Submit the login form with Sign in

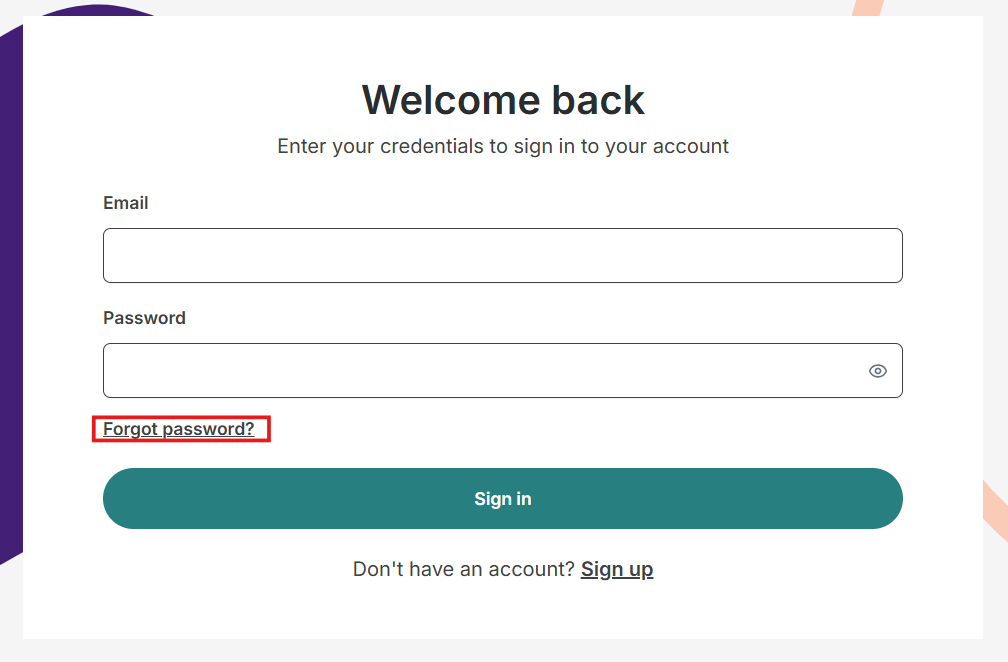click(x=502, y=498)
